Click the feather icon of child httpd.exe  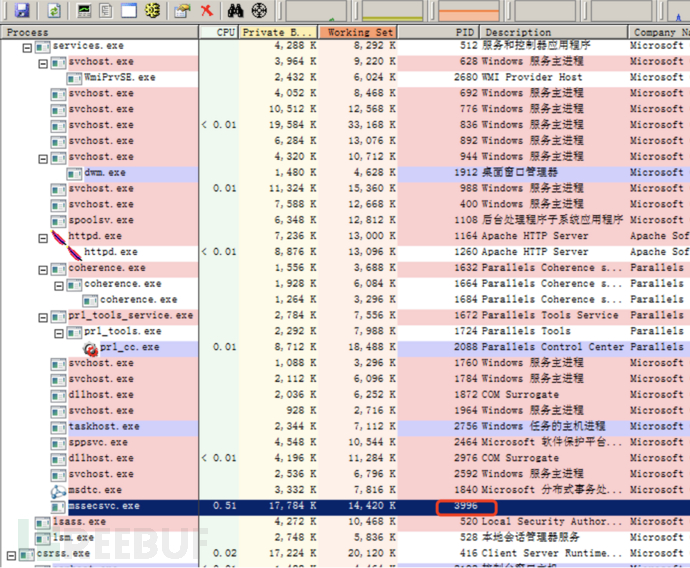74,253
